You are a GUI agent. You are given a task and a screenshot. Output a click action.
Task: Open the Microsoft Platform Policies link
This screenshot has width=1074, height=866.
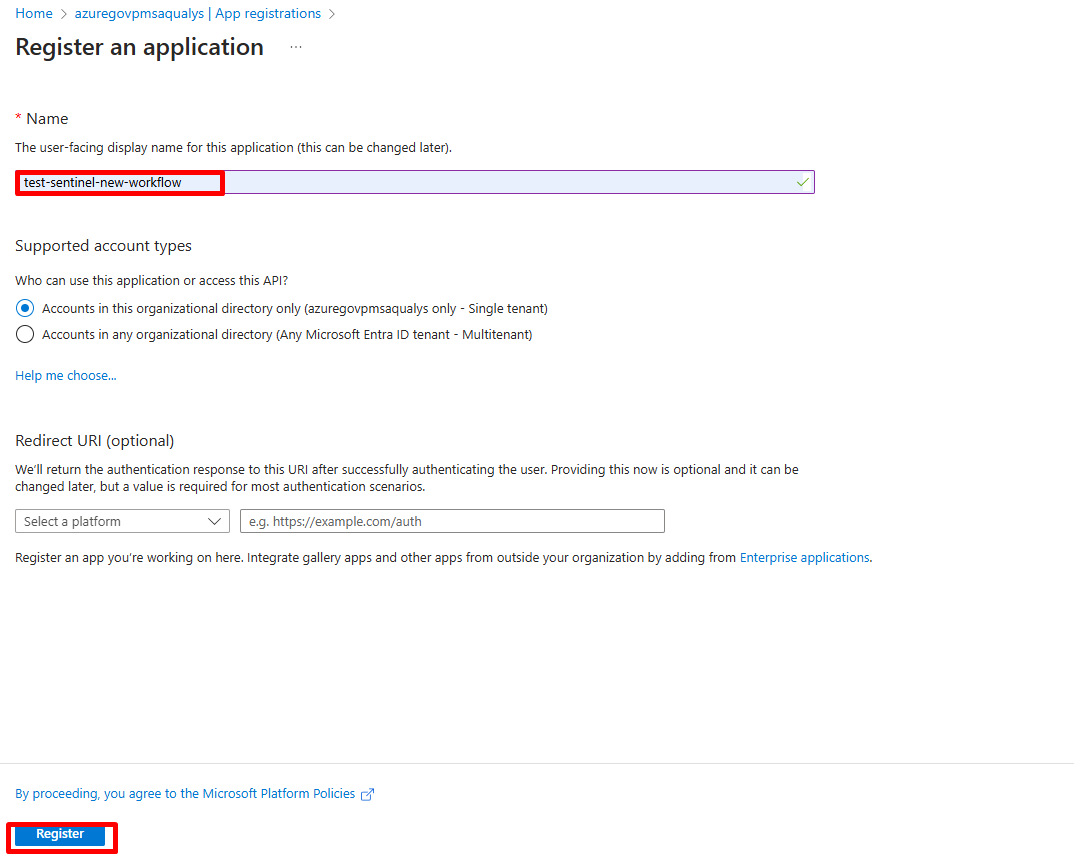[x=185, y=793]
